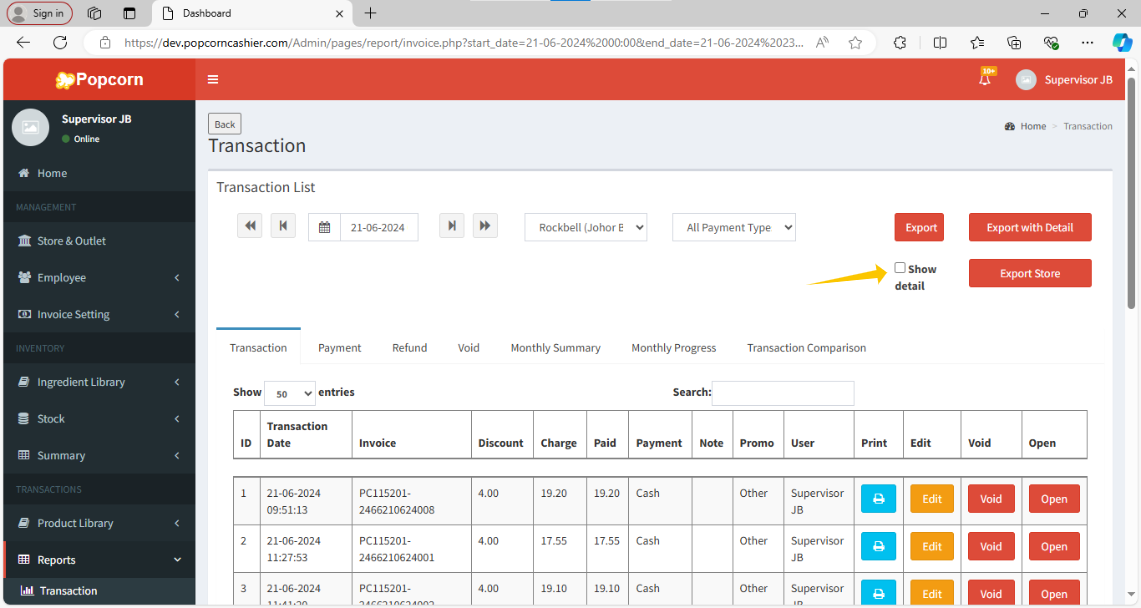Open the All Payment Type dropdown
This screenshot has width=1141, height=608.
click(x=734, y=228)
